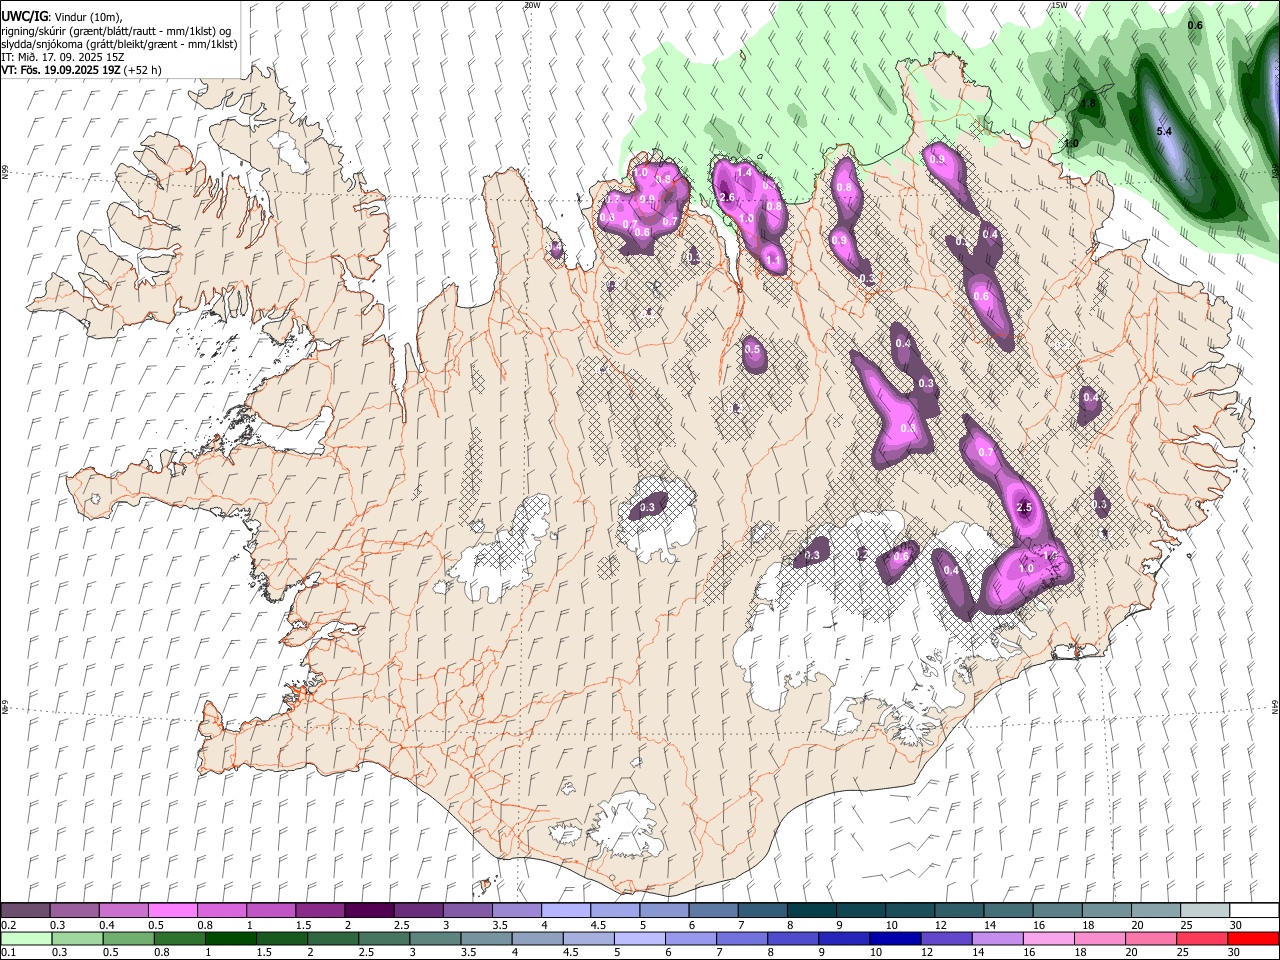This screenshot has height=960, width=1280.
Task: Click the 'rigning/skúrir' legend description line
Action: click(x=116, y=31)
